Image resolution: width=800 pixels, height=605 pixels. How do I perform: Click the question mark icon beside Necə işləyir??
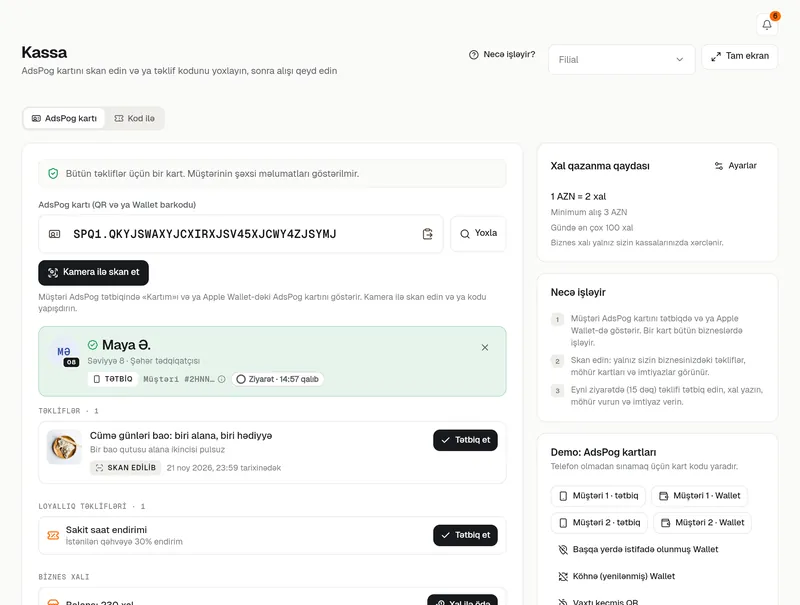tap(473, 55)
